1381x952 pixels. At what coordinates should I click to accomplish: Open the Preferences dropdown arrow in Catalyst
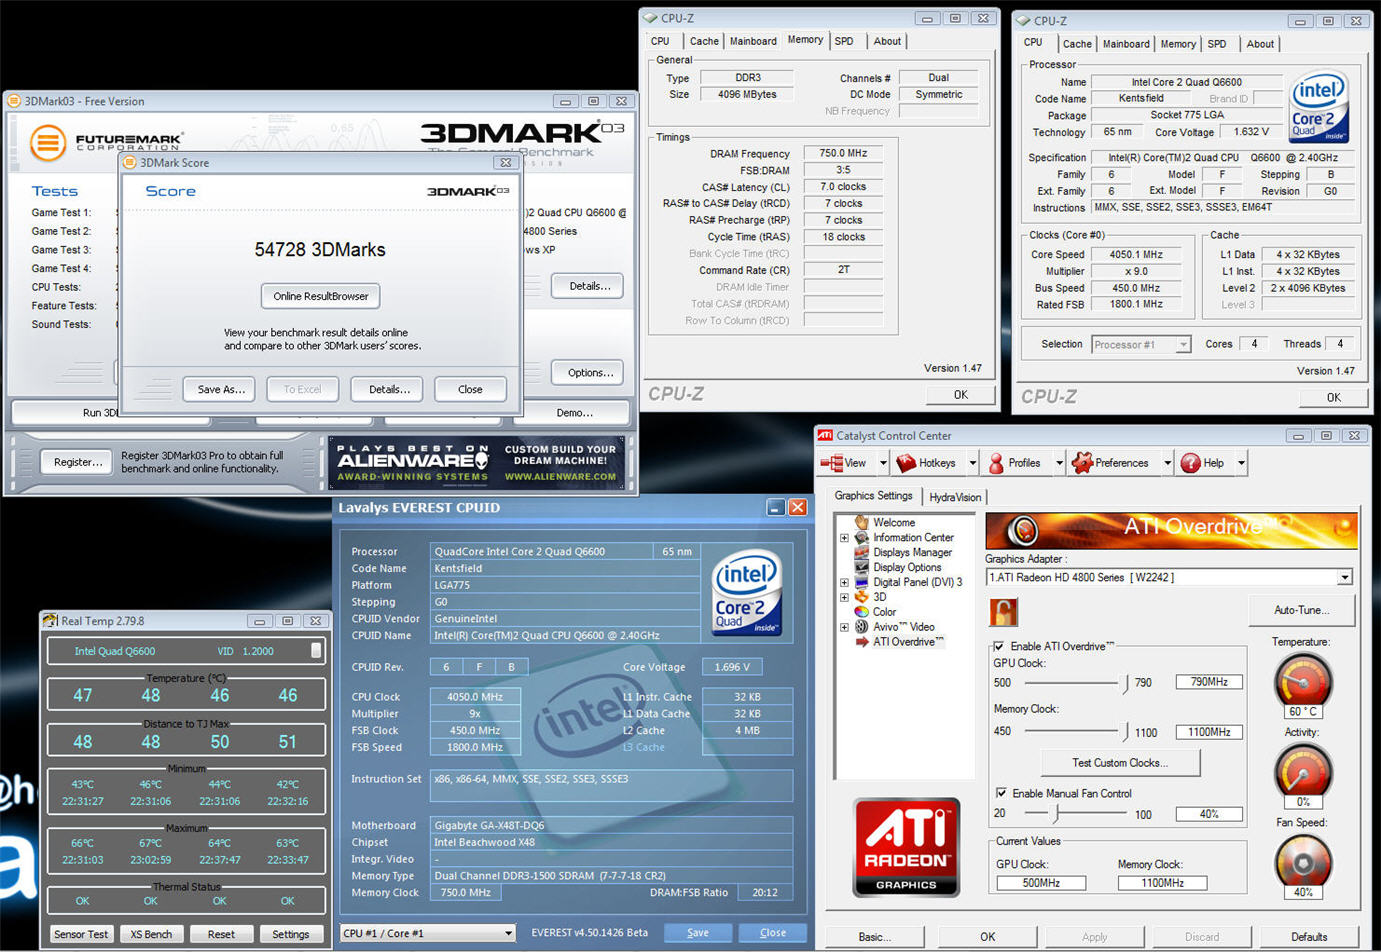(x=1167, y=463)
